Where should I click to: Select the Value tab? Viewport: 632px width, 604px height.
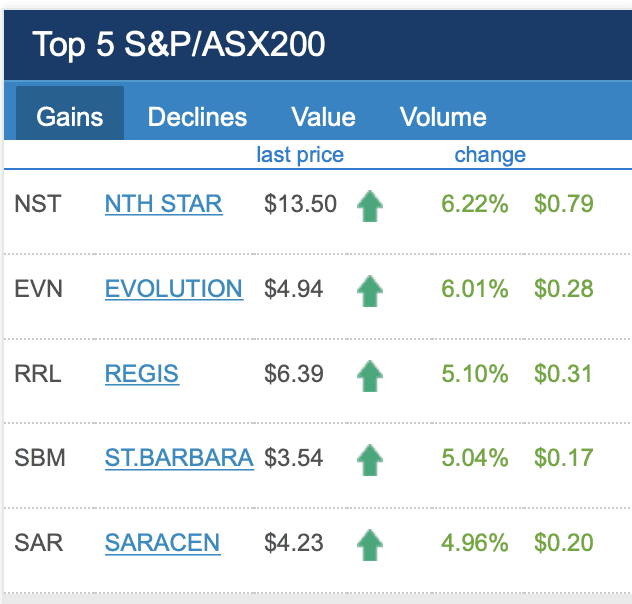pos(323,116)
